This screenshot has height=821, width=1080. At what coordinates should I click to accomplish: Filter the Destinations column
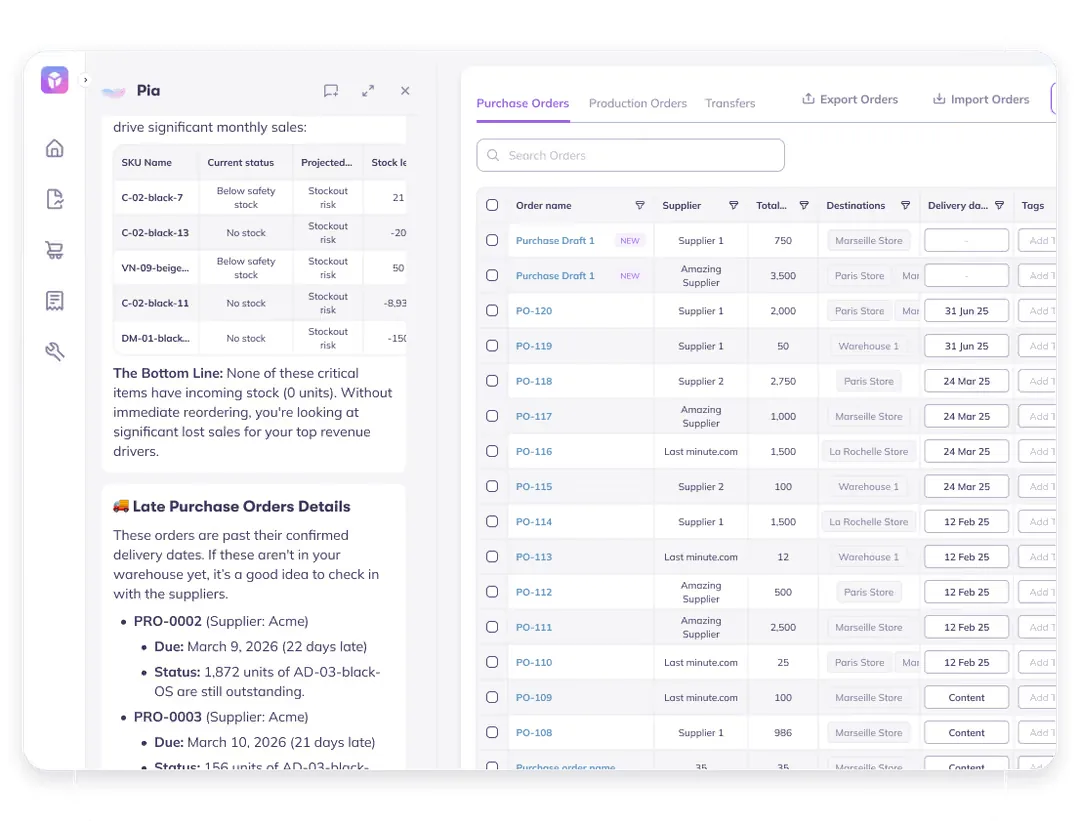tap(906, 205)
